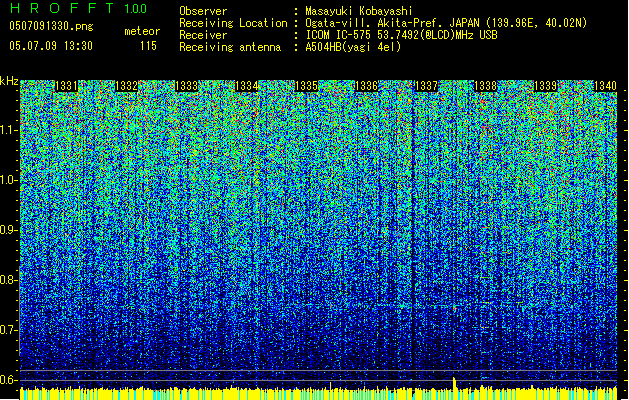
Task: Click the meteor count value 115
Action: click(148, 46)
